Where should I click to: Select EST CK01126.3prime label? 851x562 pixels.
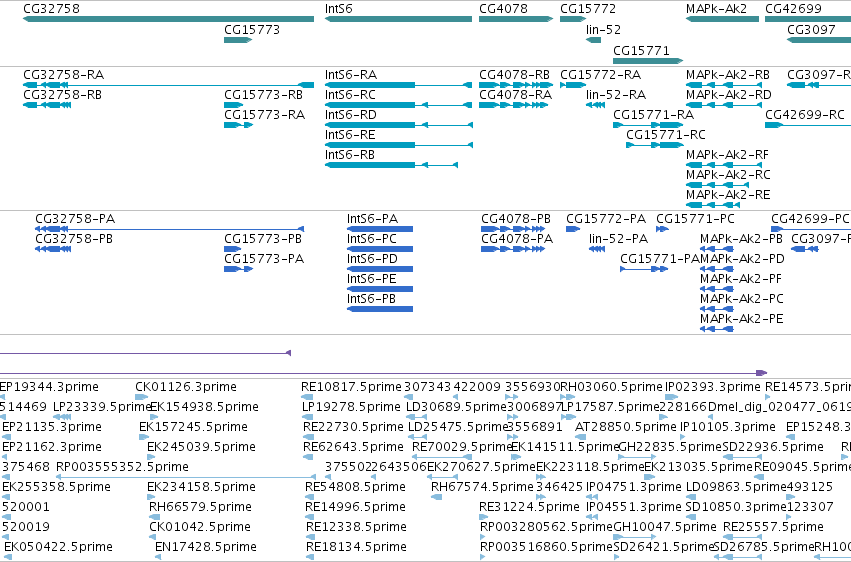click(x=186, y=387)
